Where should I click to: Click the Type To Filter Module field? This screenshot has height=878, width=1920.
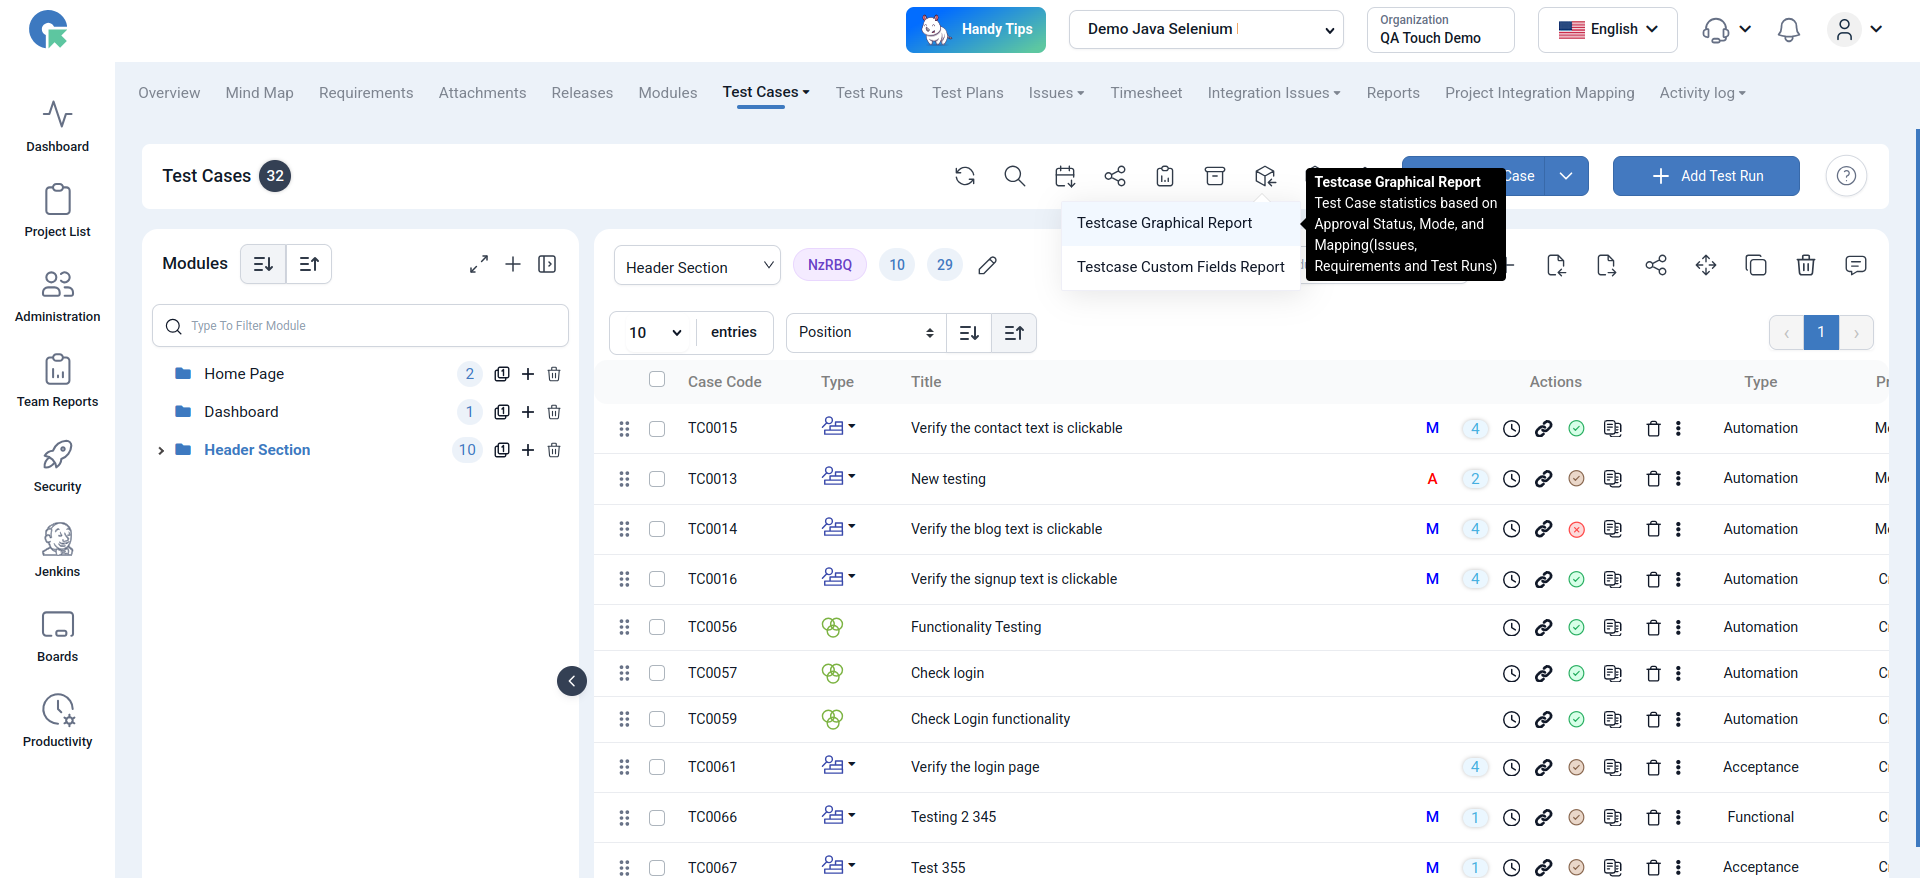pyautogui.click(x=360, y=326)
